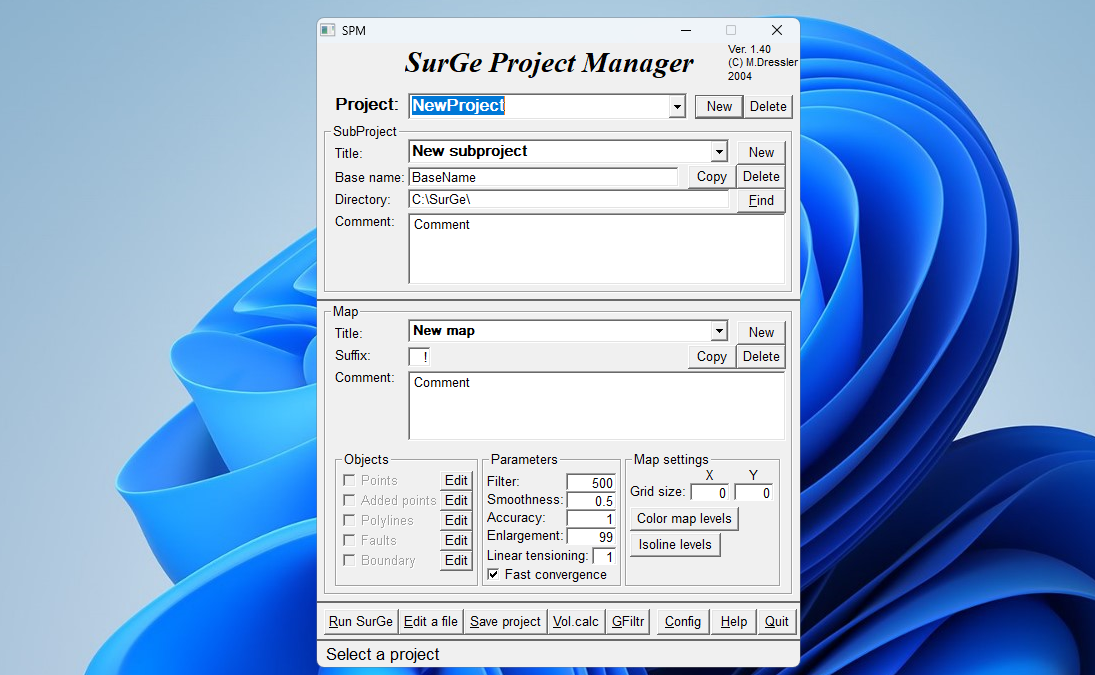Open the Project dropdown arrow
This screenshot has width=1095, height=675.
click(x=677, y=107)
